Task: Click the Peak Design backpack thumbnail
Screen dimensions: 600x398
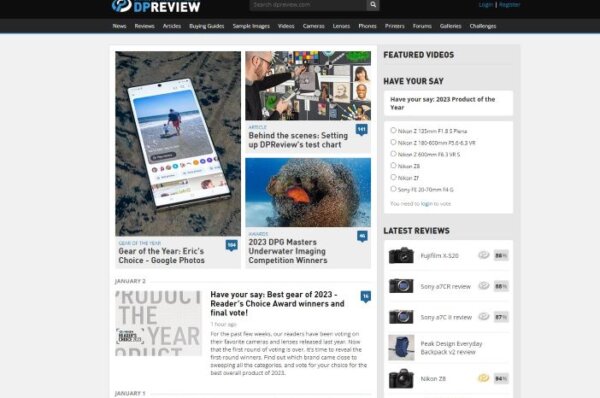Action: click(401, 347)
